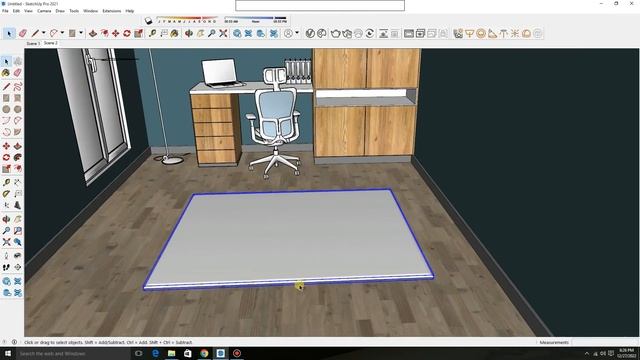Viewport: 640px width, 360px height.
Task: Select the Text label tool in top toolbar
Action: click(x=164, y=33)
